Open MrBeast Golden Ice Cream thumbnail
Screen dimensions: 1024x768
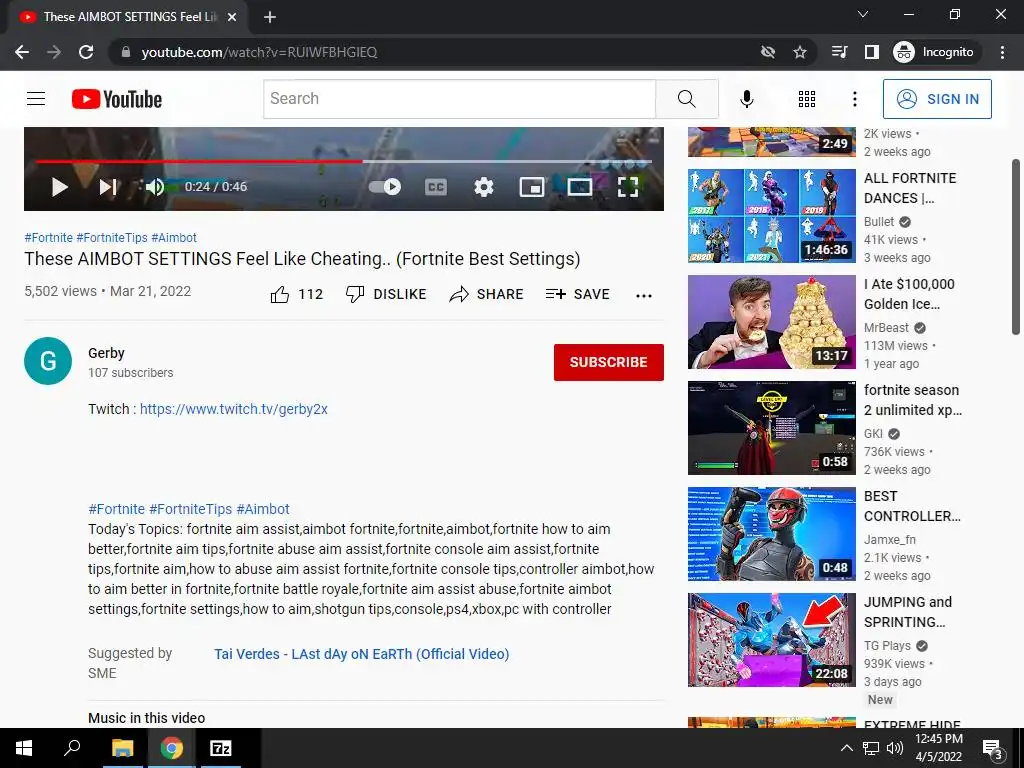click(771, 322)
